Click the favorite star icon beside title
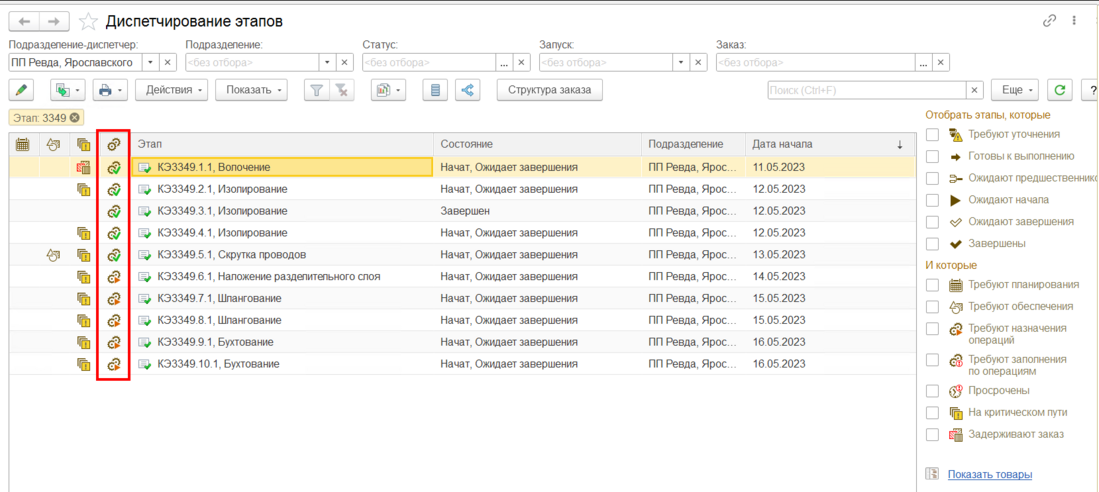The height and width of the screenshot is (492, 1099). 88,22
